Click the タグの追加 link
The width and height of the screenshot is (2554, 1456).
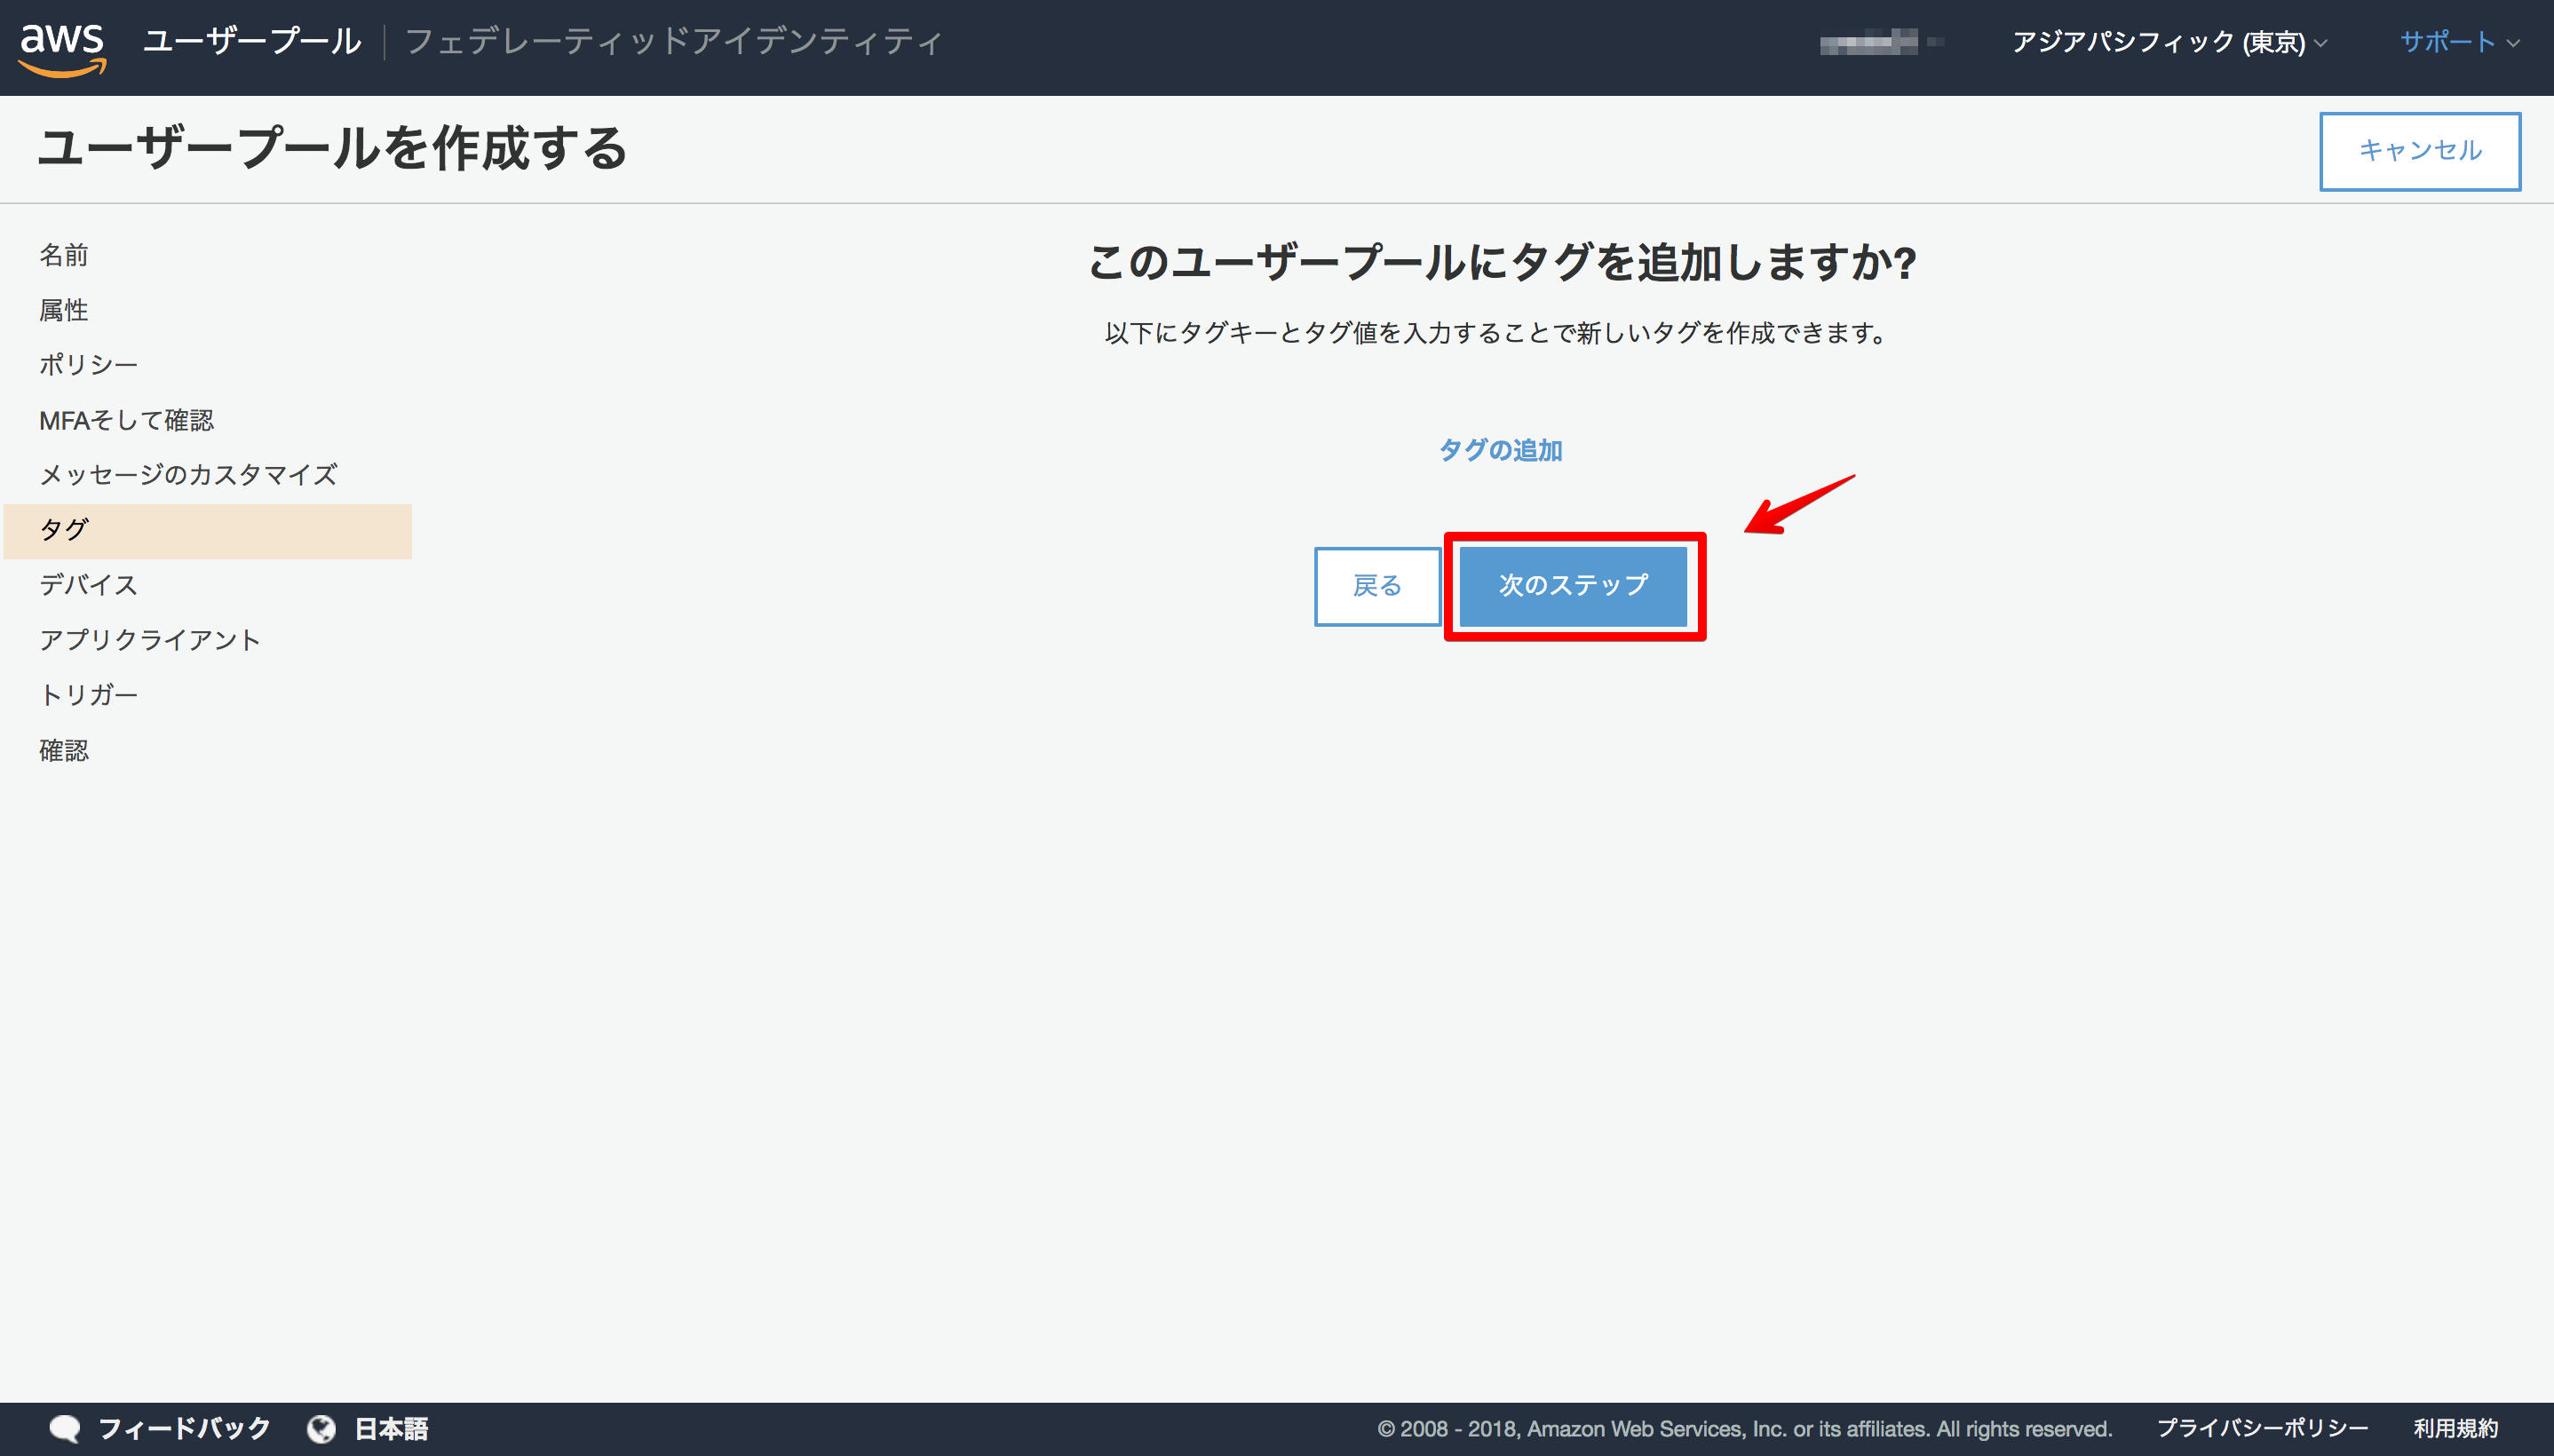pos(1500,450)
